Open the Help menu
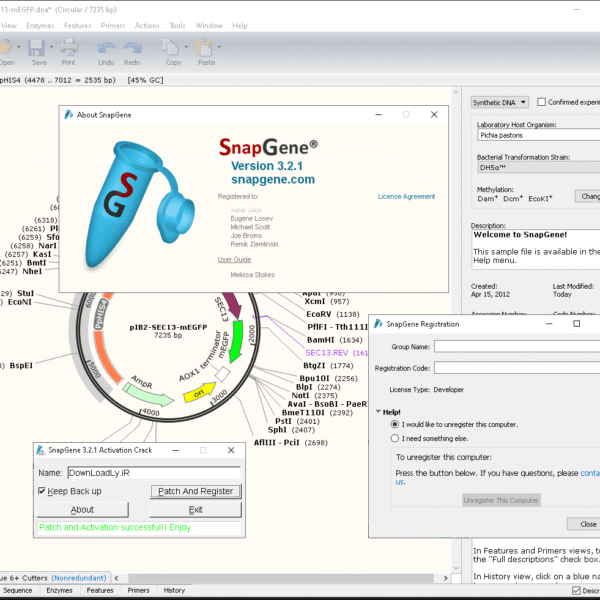 (240, 26)
